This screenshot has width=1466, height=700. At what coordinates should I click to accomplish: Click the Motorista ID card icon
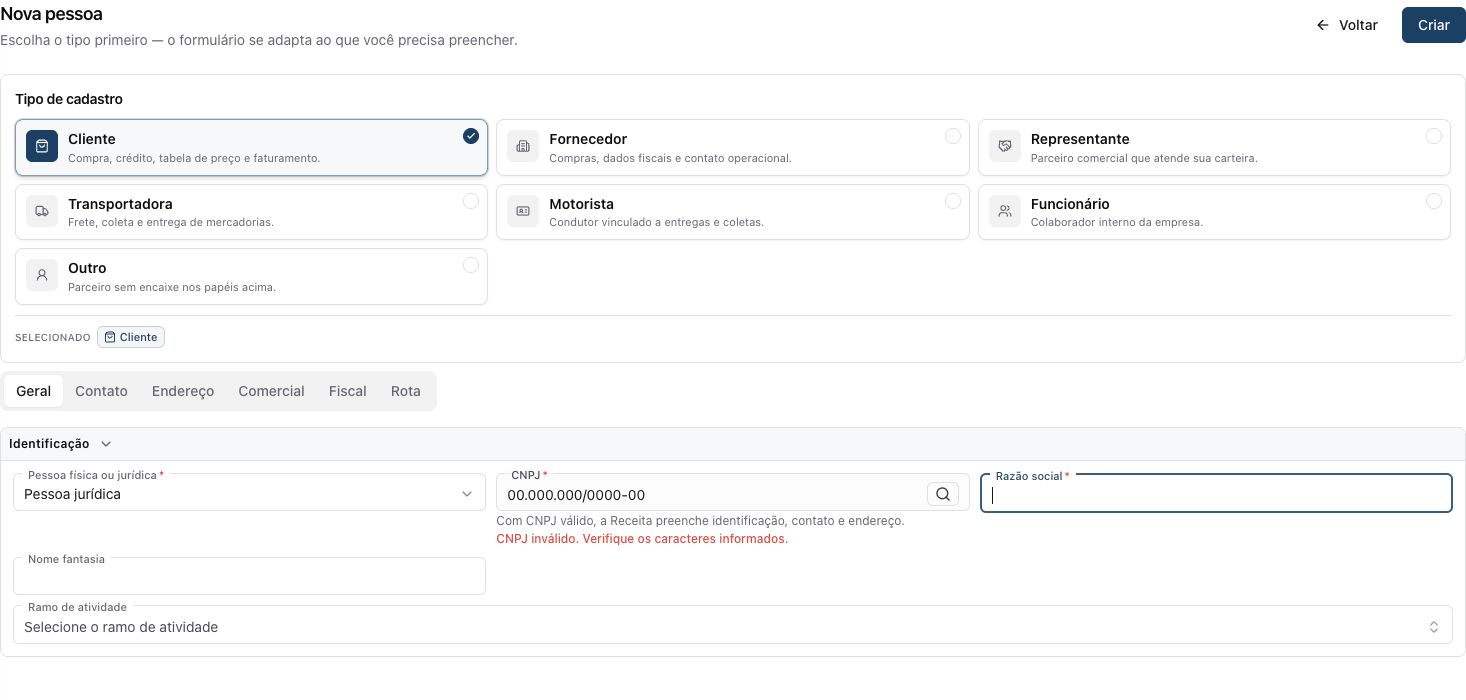pos(523,211)
